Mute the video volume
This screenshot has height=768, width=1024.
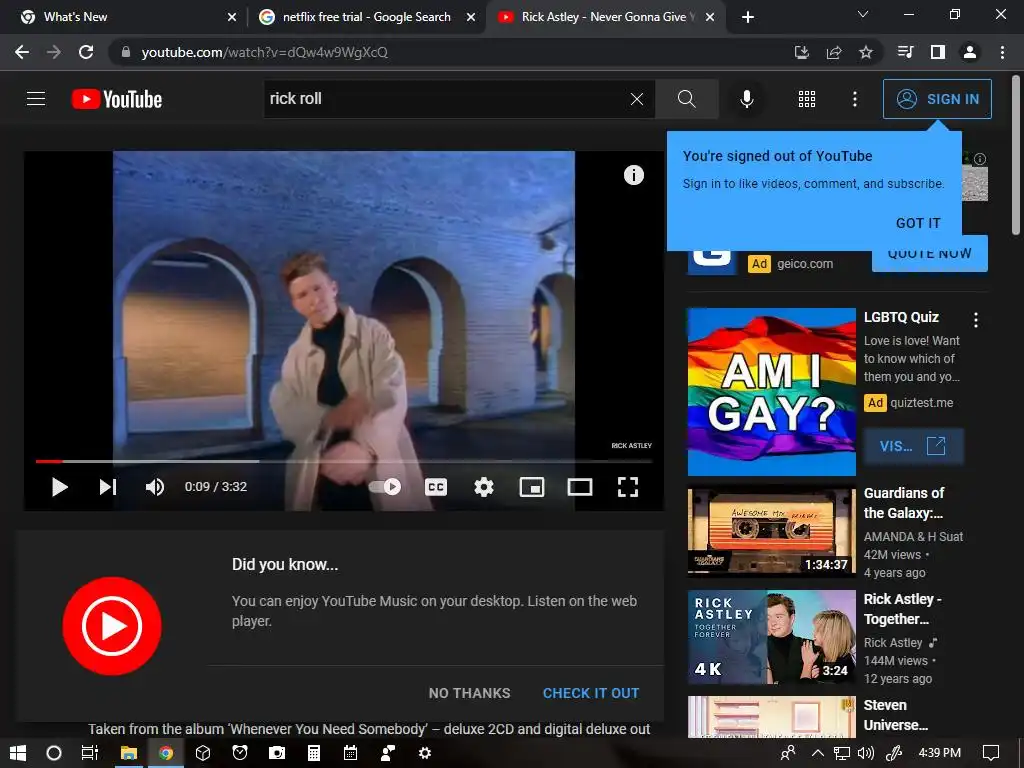(x=155, y=487)
